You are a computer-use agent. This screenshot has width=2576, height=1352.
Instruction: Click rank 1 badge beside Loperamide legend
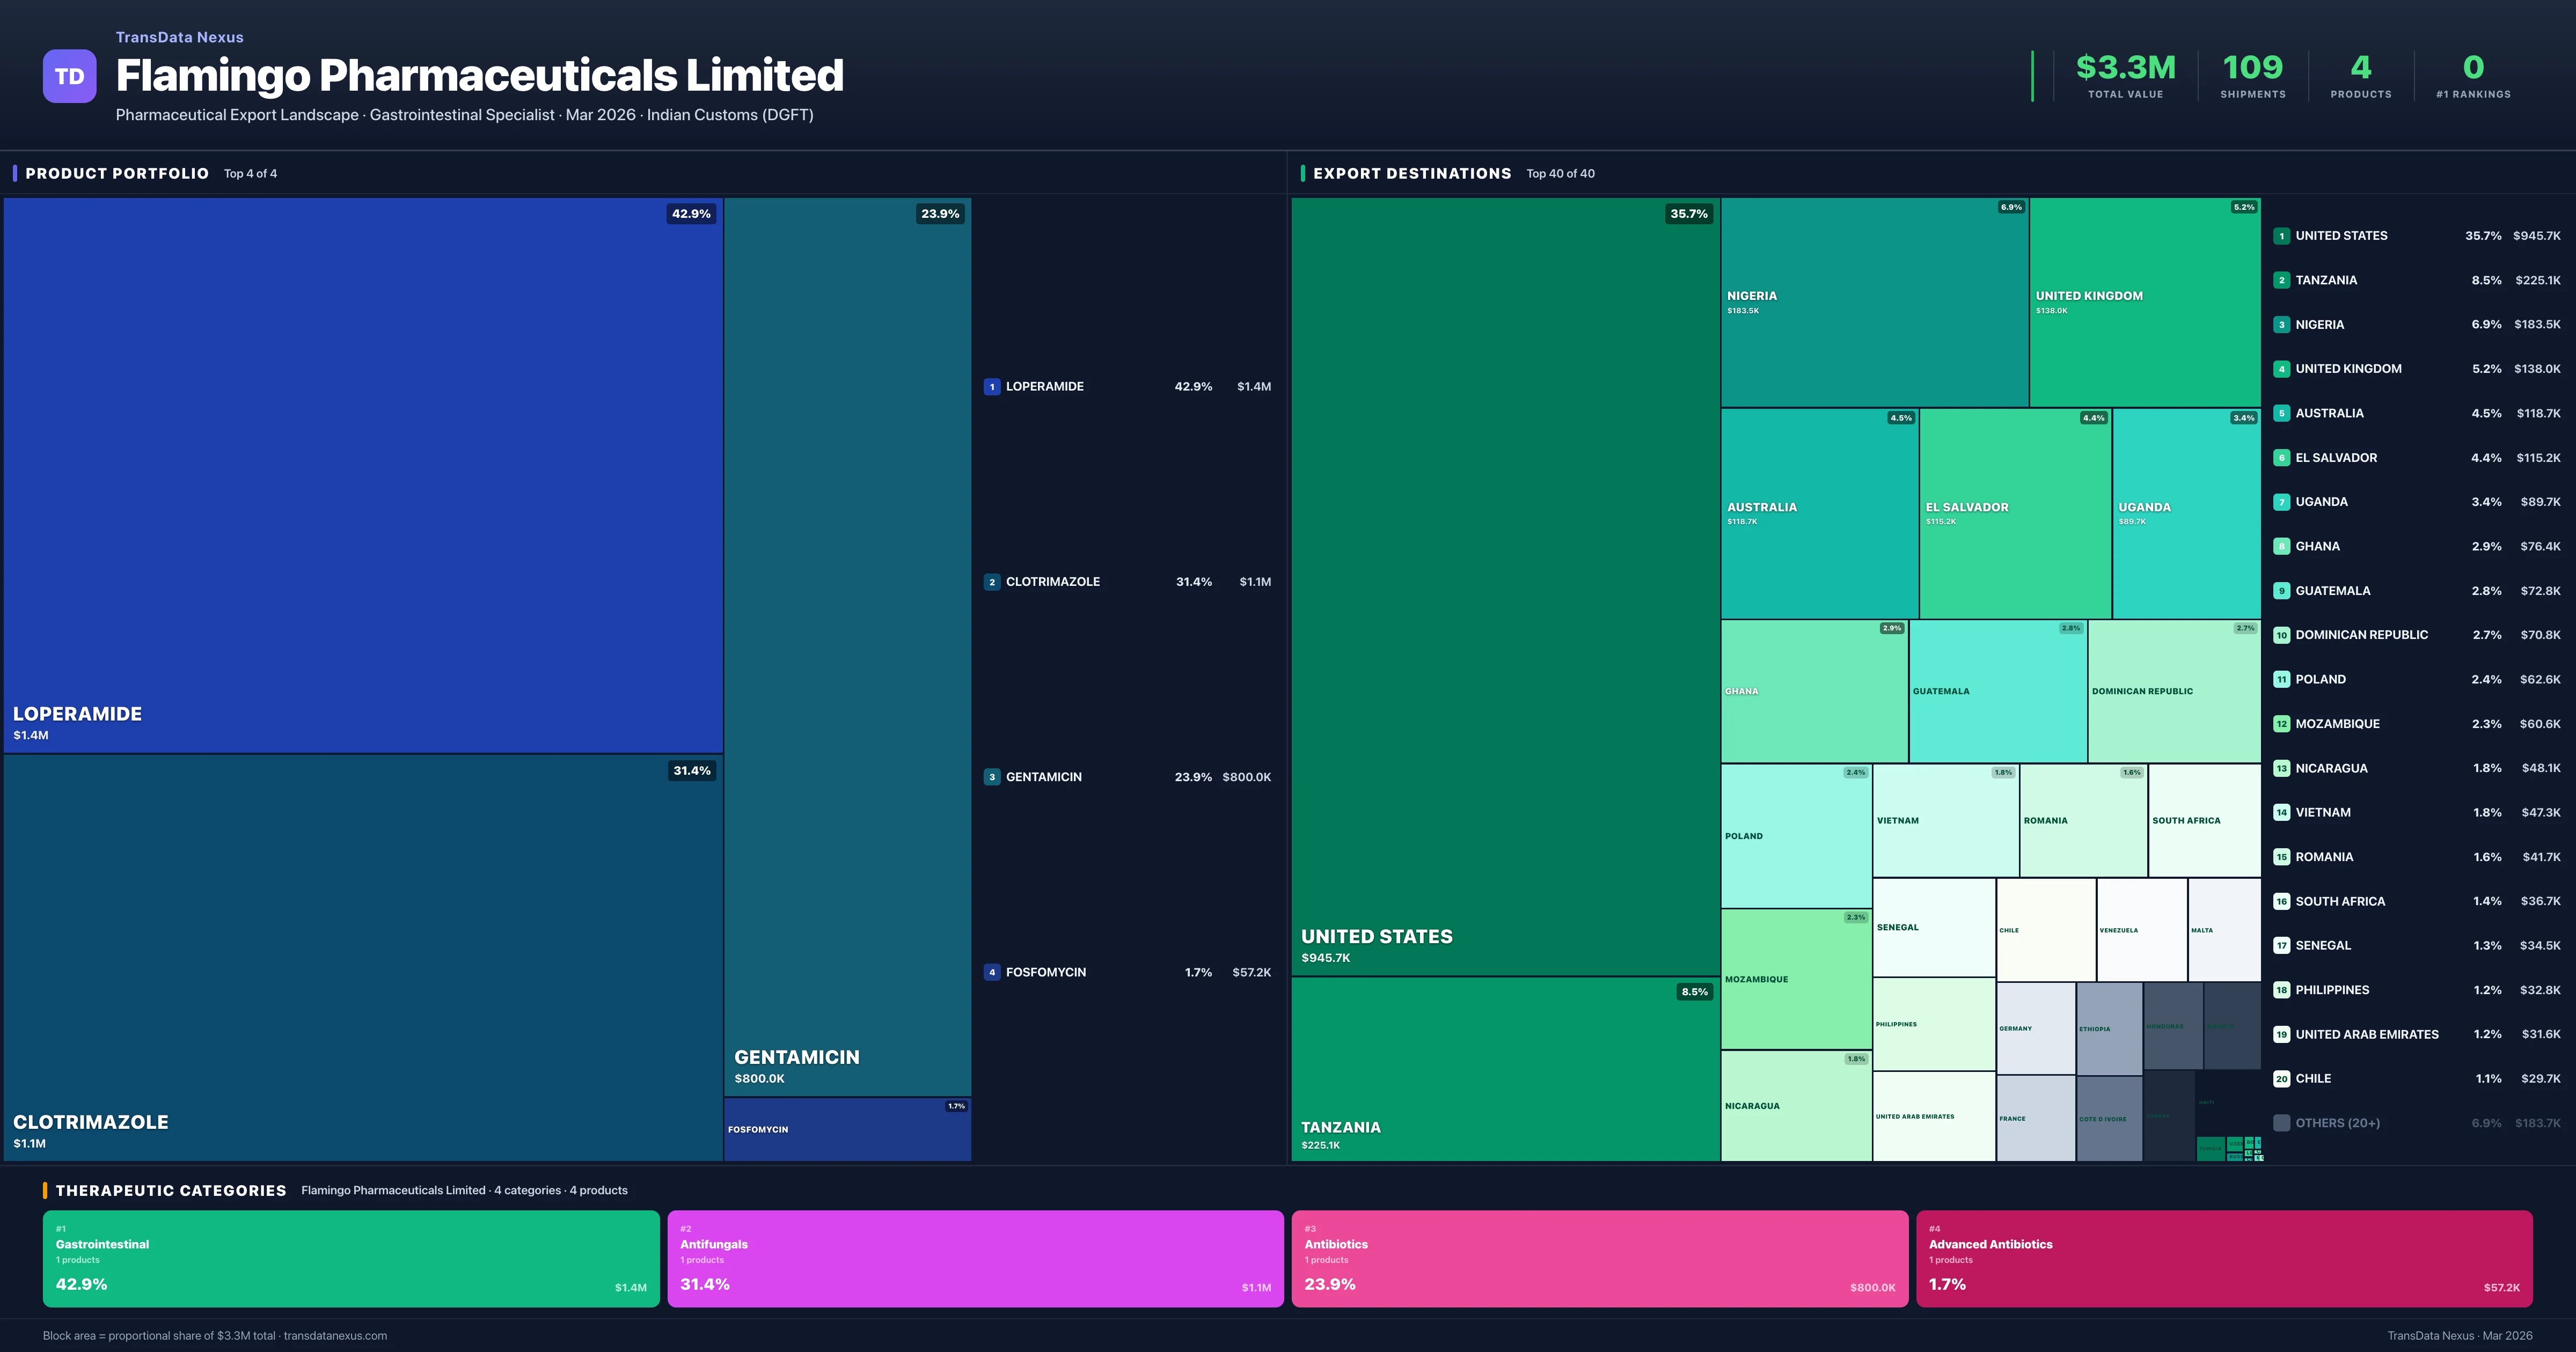[992, 387]
